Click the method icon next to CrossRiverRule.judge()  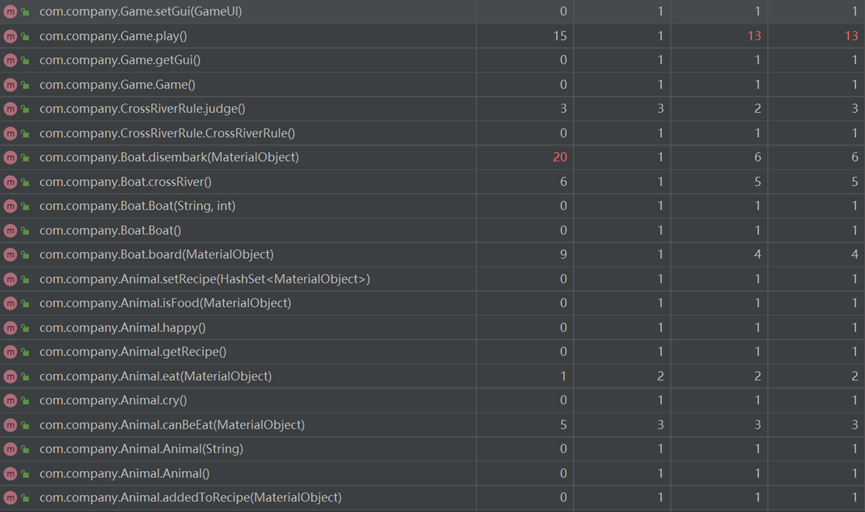(10, 109)
